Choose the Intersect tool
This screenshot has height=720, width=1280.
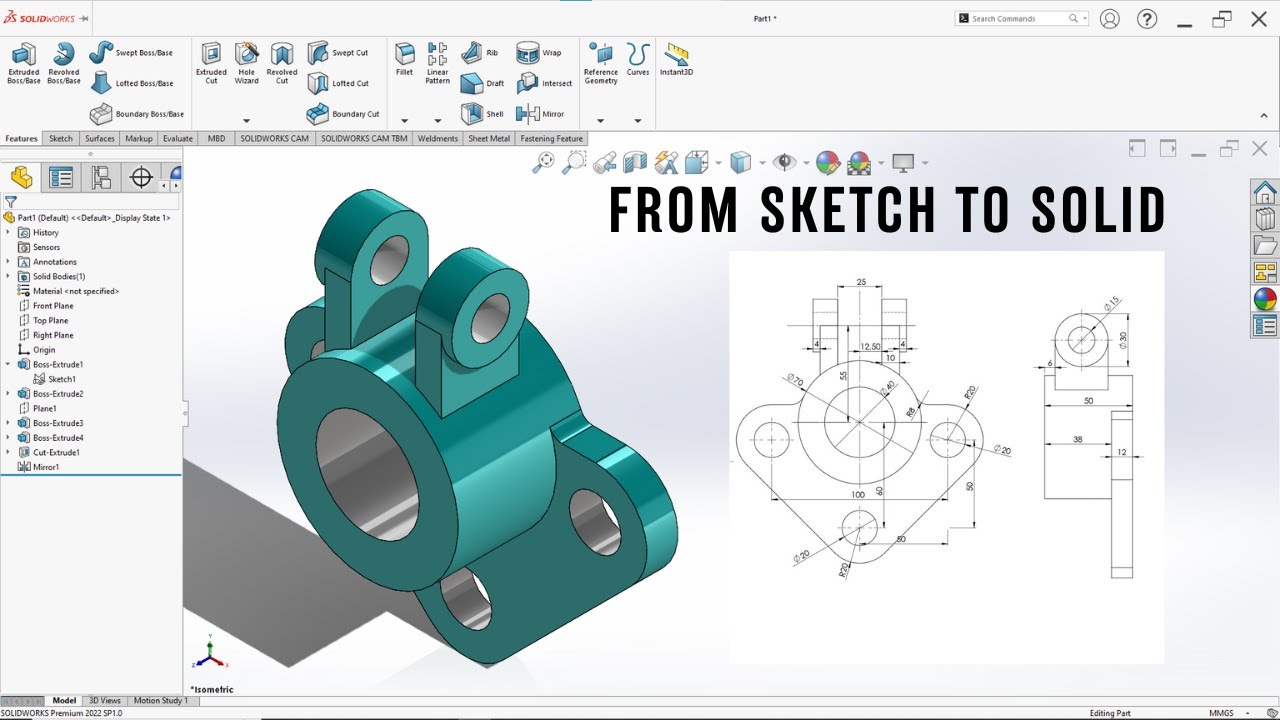tap(545, 83)
